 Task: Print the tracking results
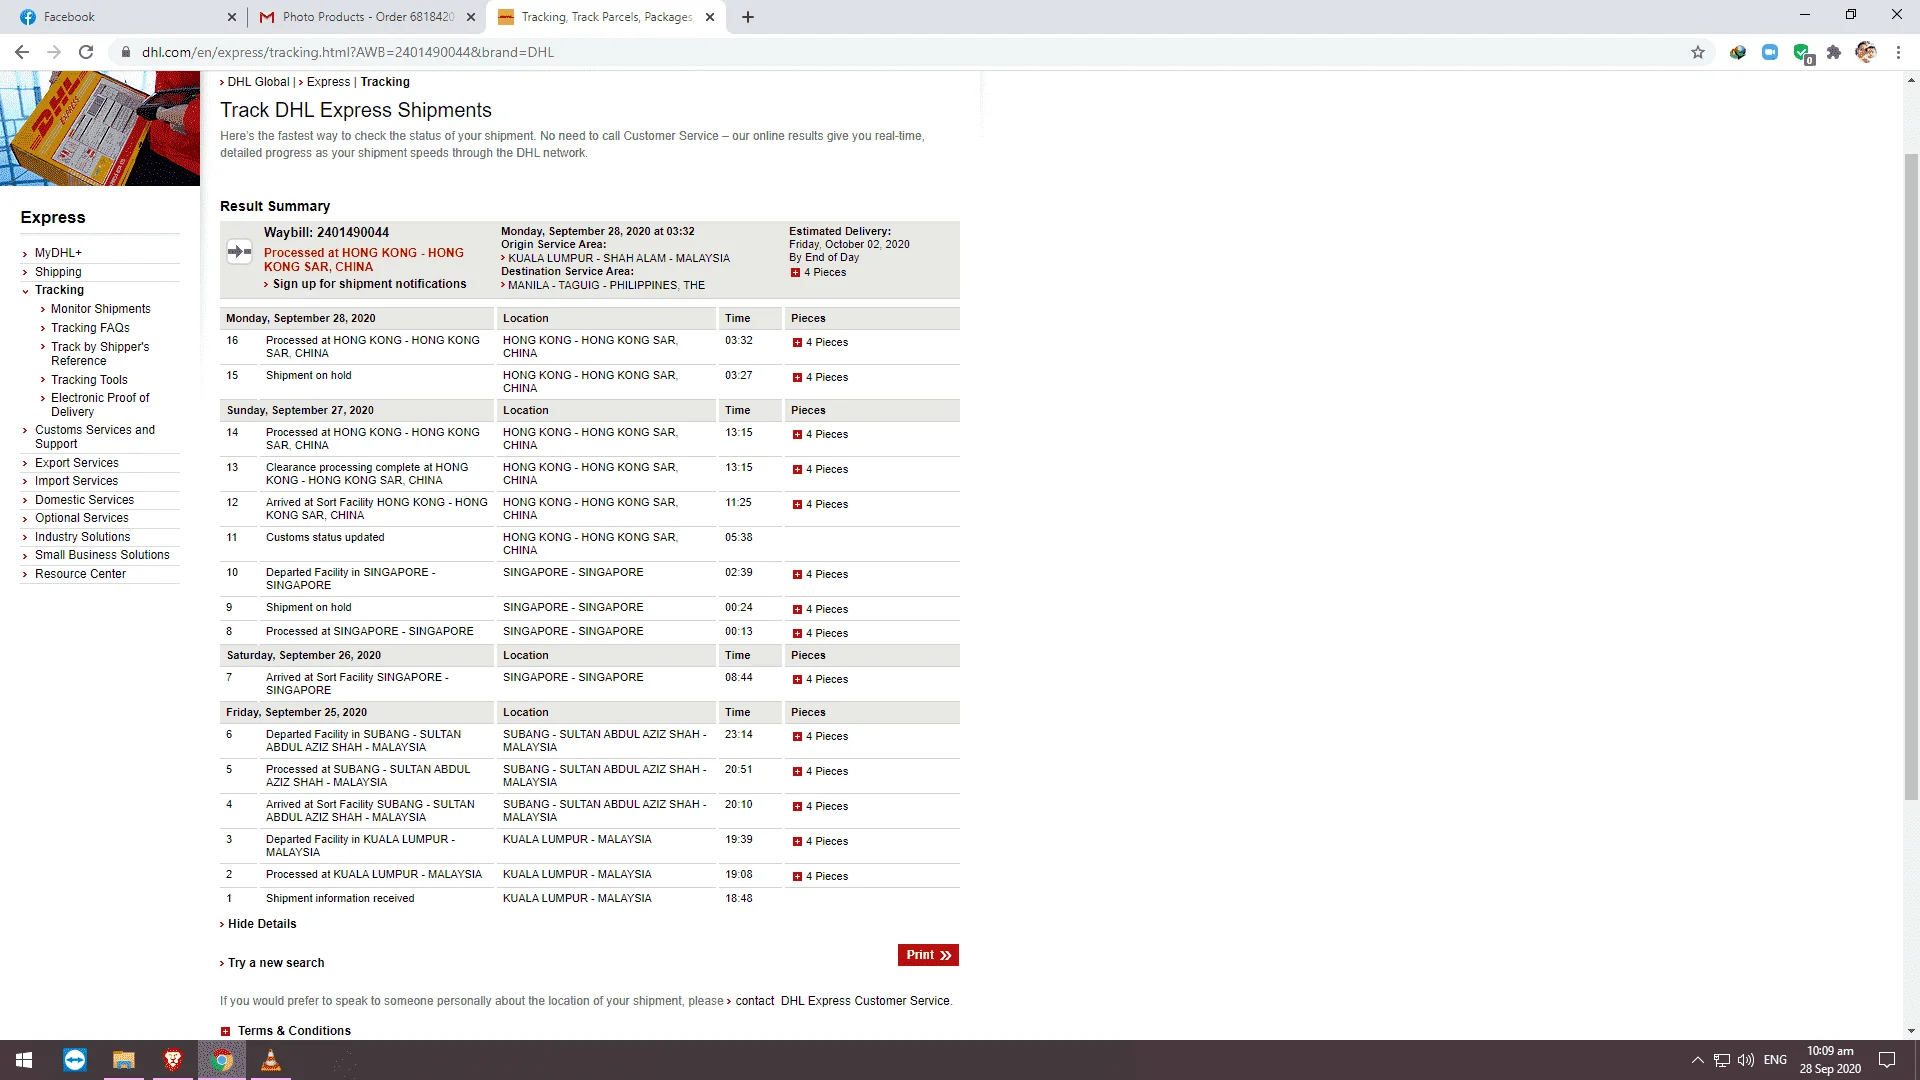point(928,955)
